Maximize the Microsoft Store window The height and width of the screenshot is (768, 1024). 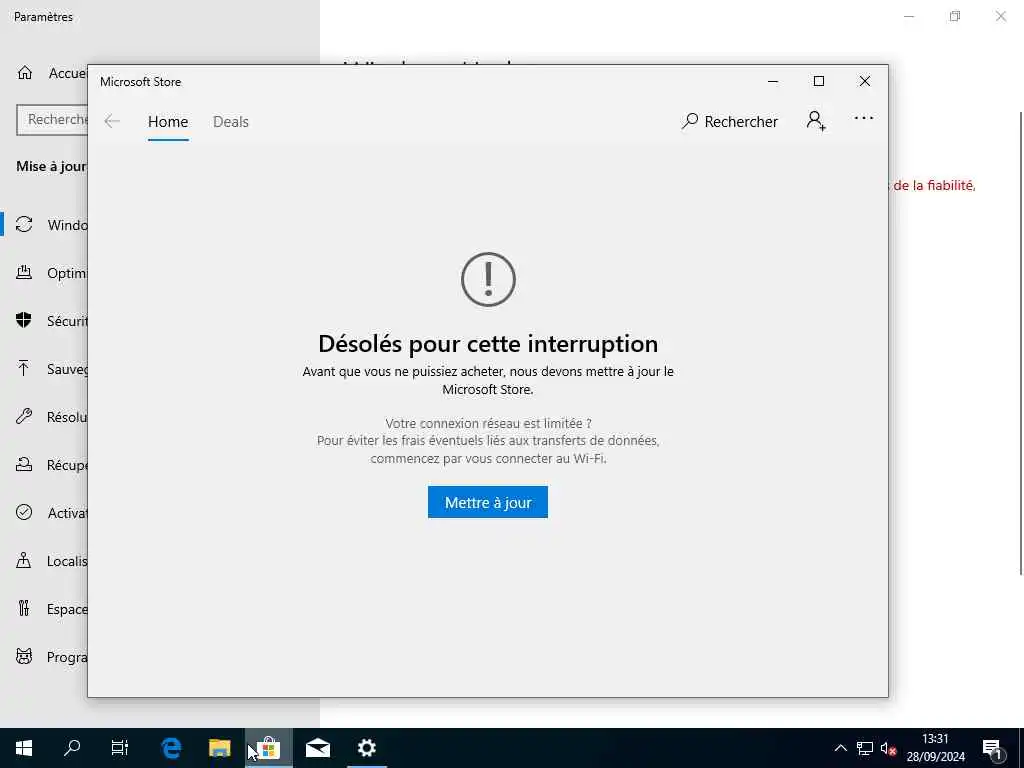[818, 81]
